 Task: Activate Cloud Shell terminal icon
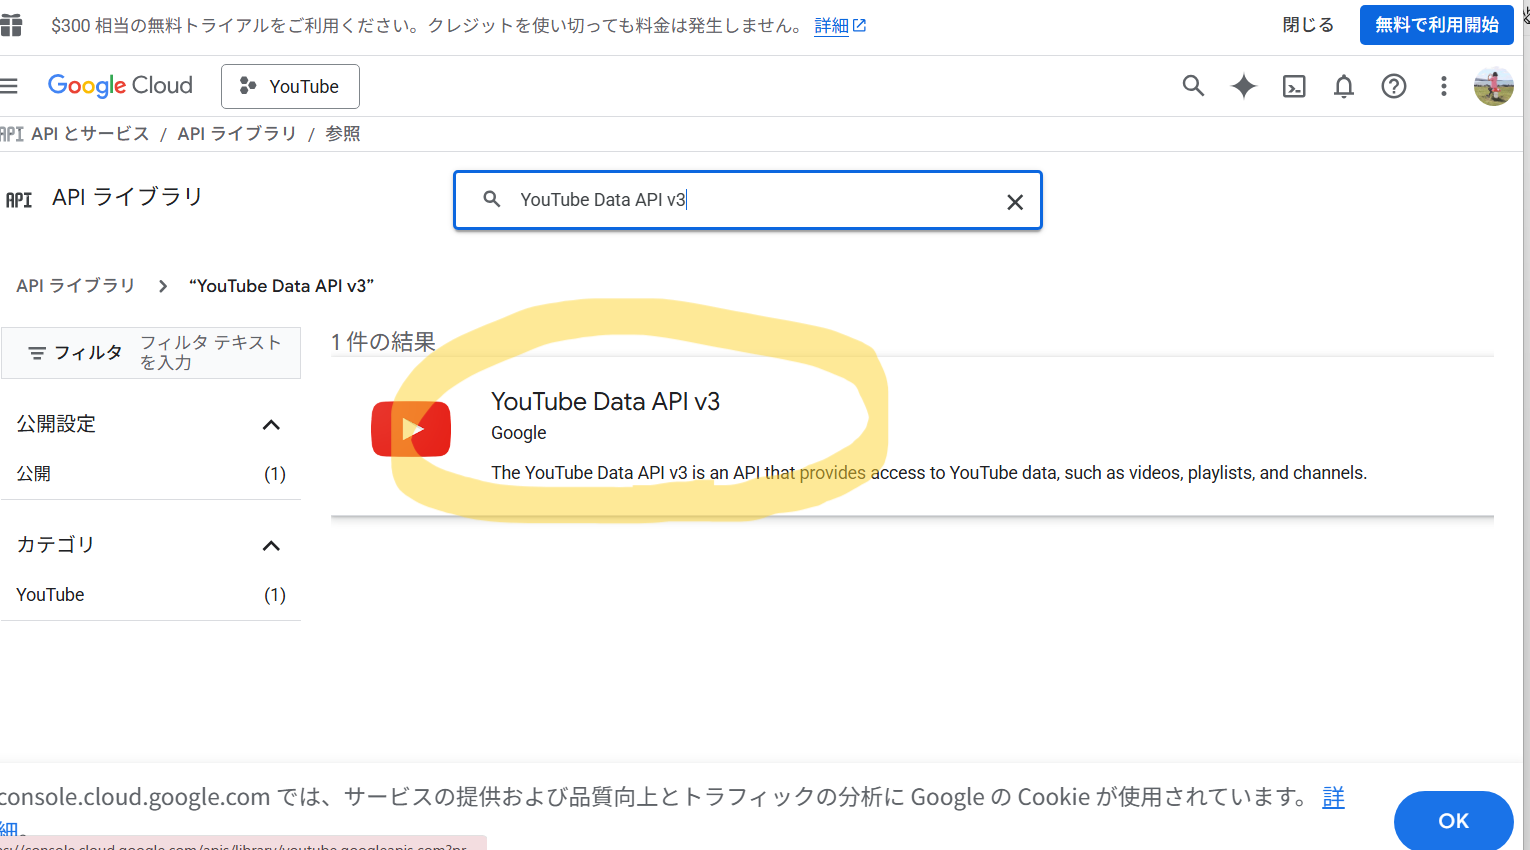click(x=1294, y=86)
